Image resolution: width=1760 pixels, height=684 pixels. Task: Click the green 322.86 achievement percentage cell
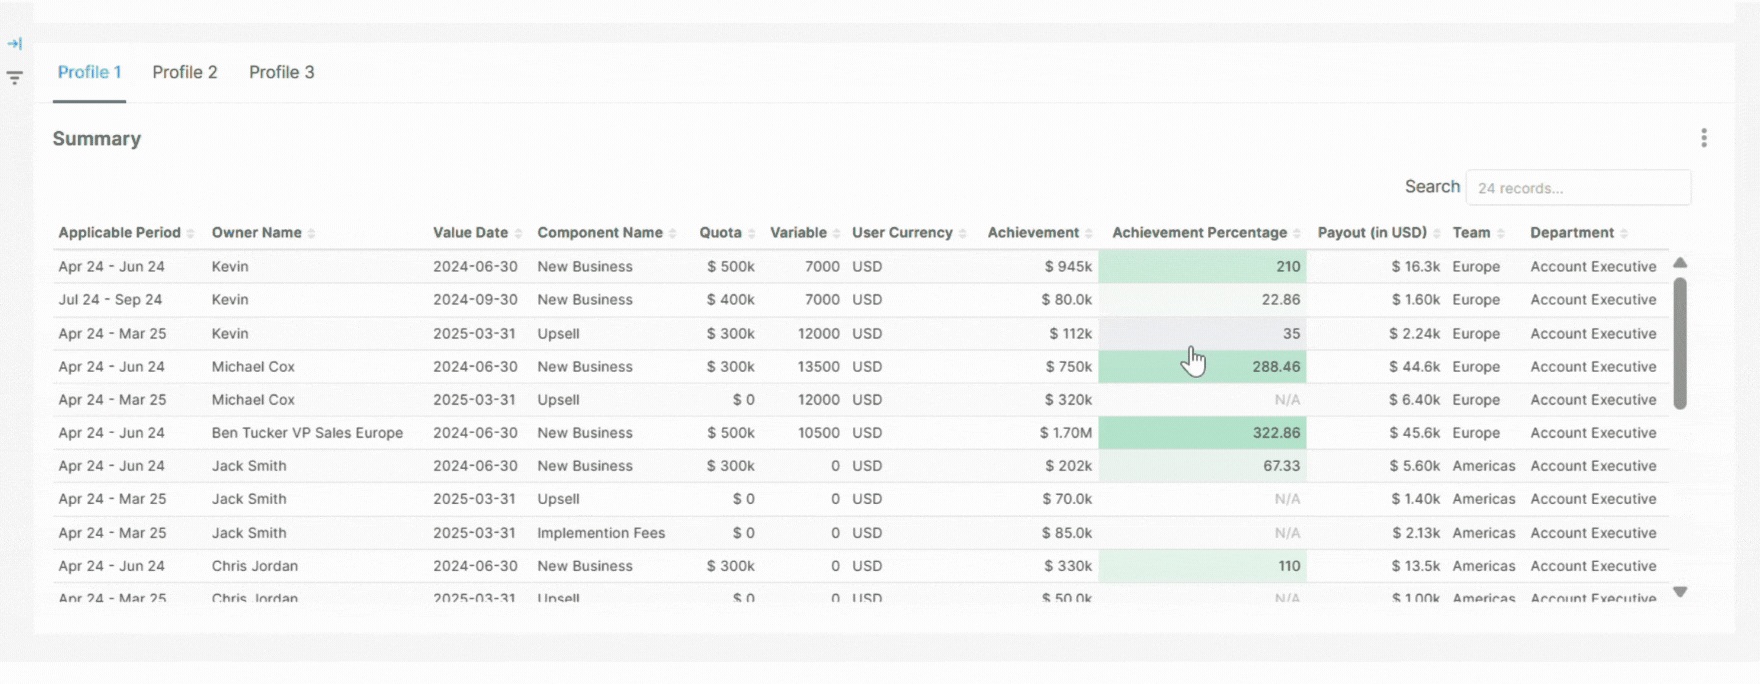coord(1202,432)
